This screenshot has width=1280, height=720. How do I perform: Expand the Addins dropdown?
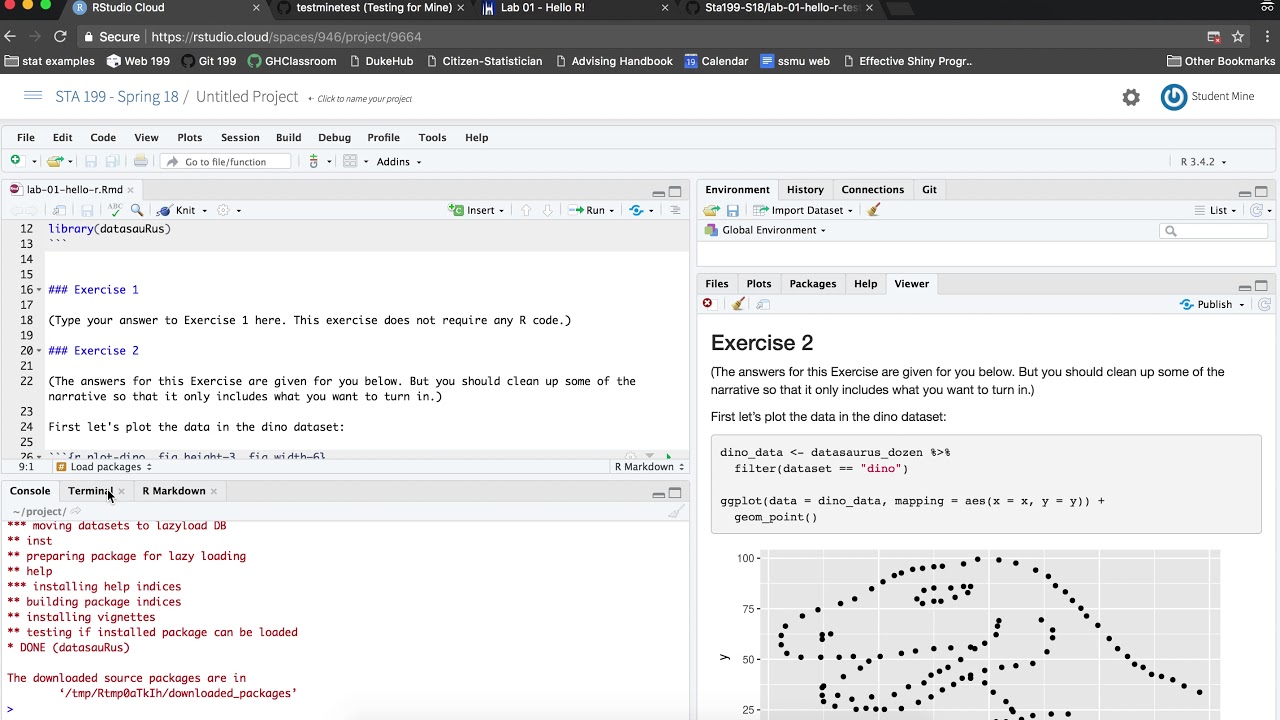[399, 162]
